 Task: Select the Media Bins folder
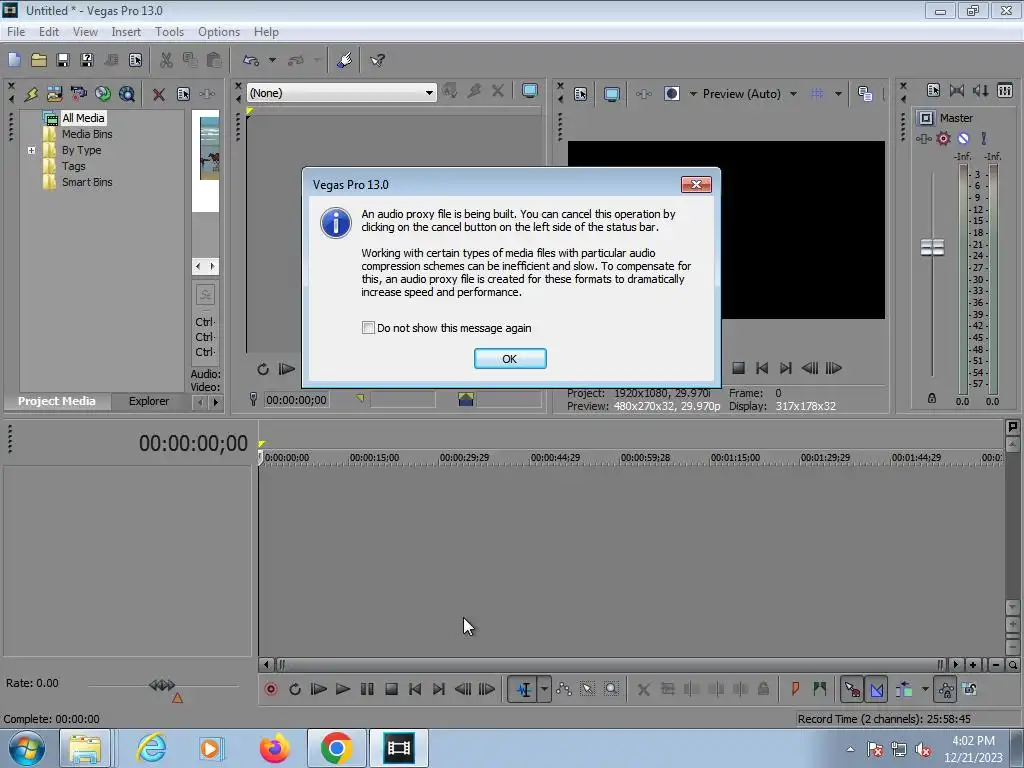tap(87, 134)
